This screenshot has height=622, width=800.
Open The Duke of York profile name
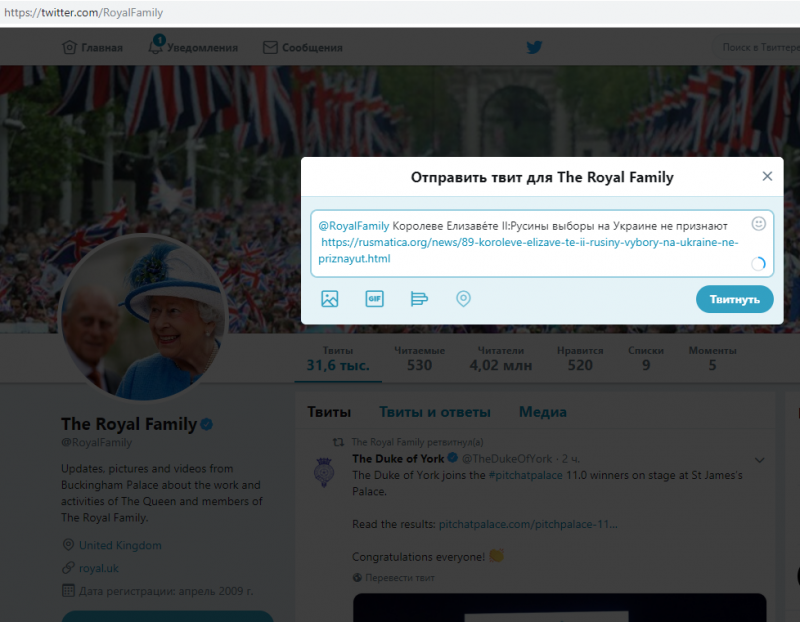(x=398, y=459)
